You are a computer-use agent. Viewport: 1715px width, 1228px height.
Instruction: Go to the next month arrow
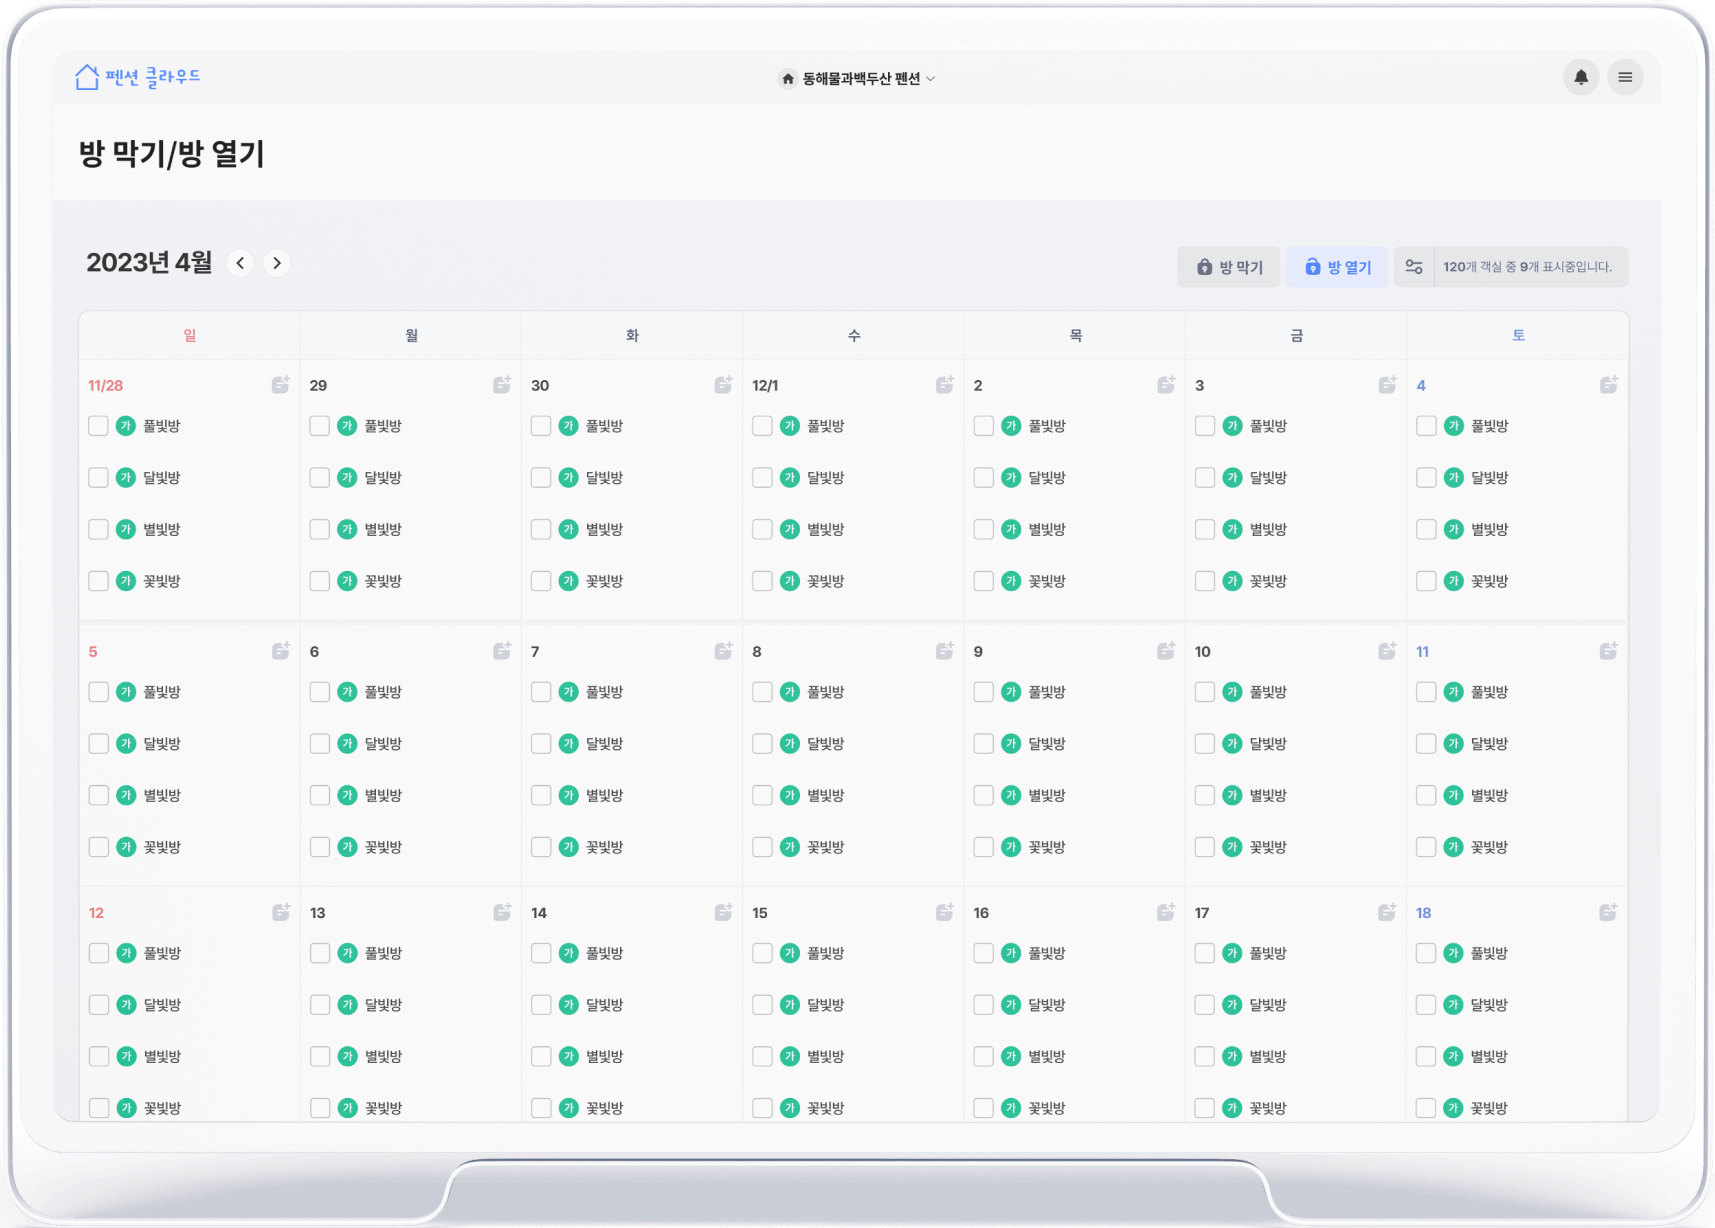click(x=277, y=263)
